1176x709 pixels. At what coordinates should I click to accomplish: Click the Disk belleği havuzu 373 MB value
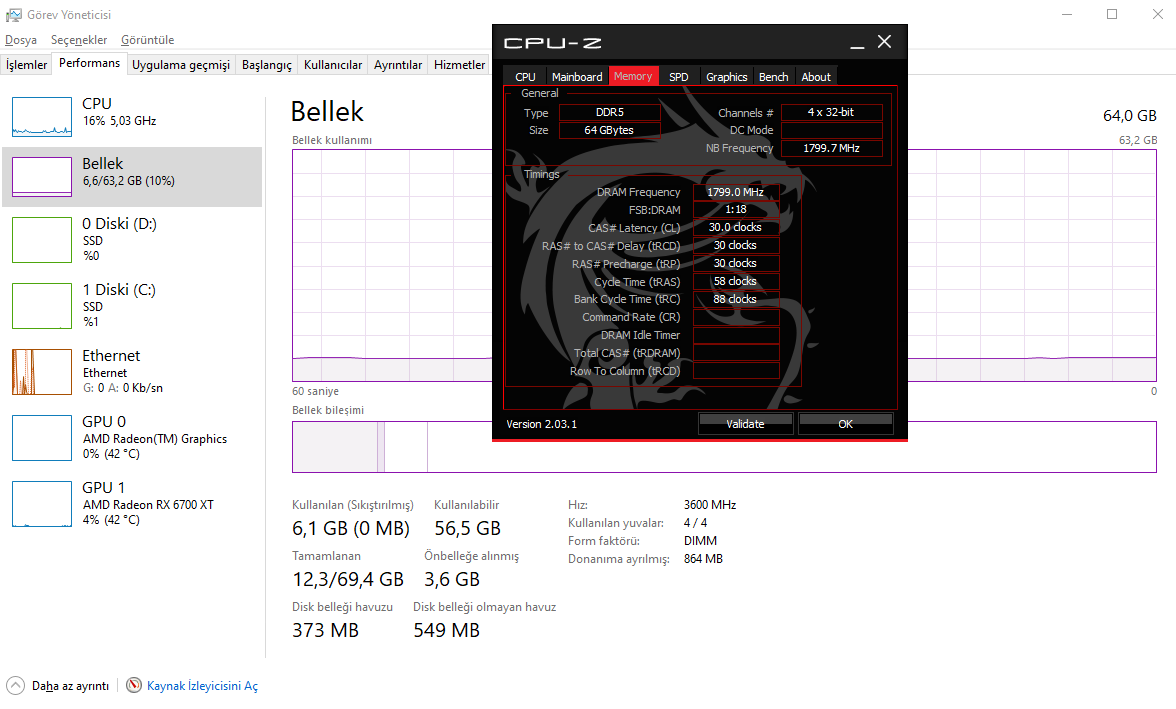pos(326,631)
